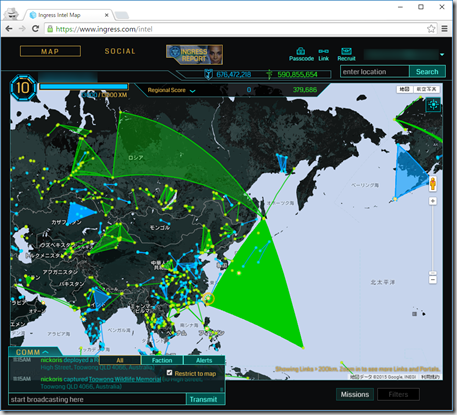This screenshot has height=415, width=457.
Task: Click the enter location search field
Action: 375,72
